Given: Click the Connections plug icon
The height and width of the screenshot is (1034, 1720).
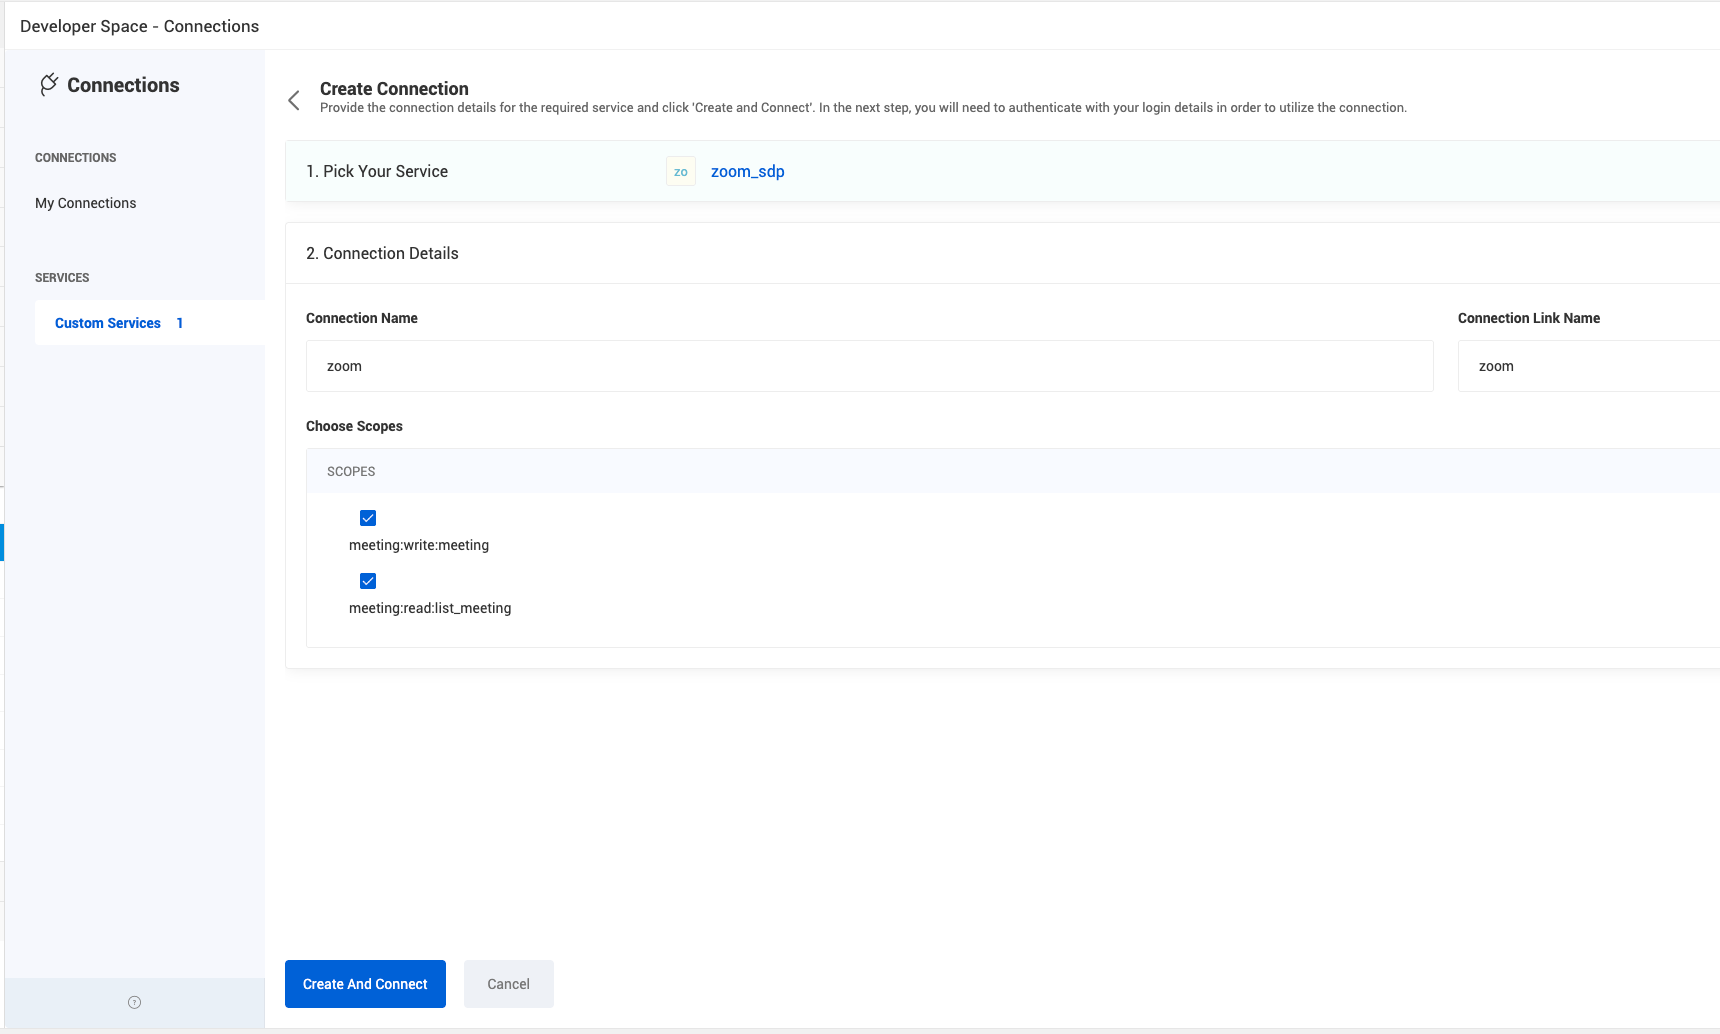Looking at the screenshot, I should (48, 85).
